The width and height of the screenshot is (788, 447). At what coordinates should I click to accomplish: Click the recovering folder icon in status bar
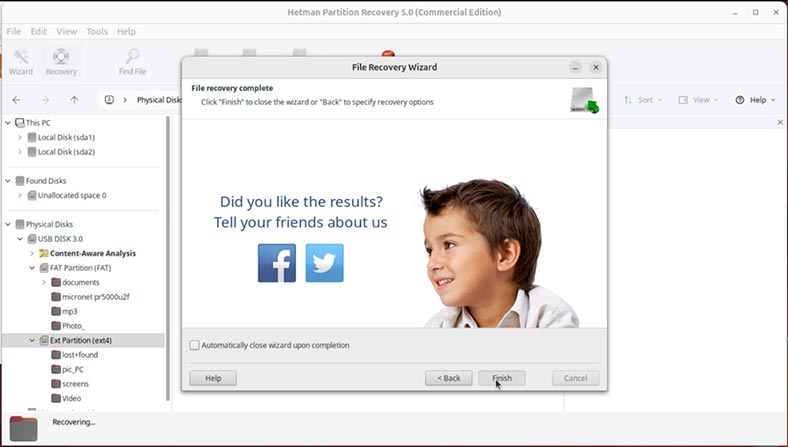click(x=23, y=428)
